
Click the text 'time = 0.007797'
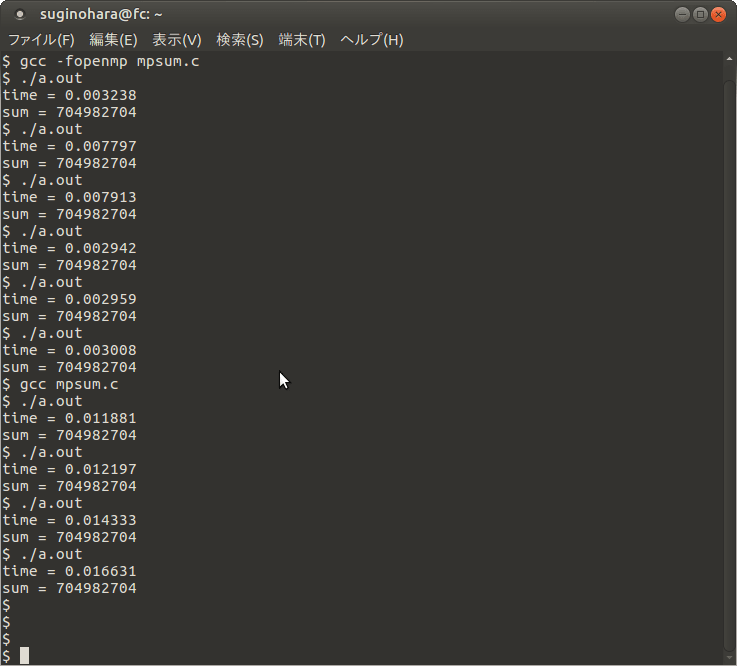[x=70, y=146]
